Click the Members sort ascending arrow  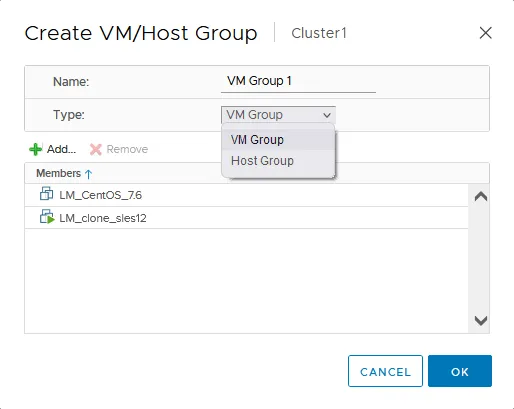88,174
